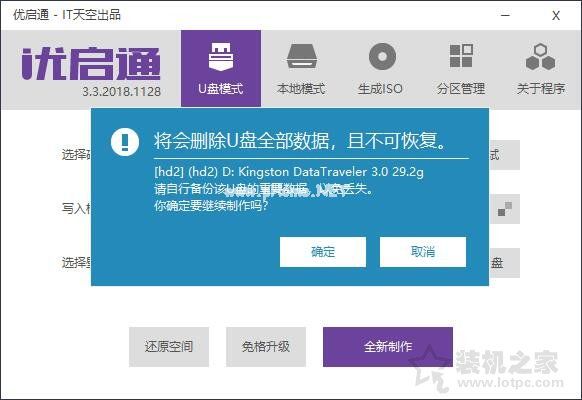Click the 全新制作 button
The image size is (582, 400).
388,347
